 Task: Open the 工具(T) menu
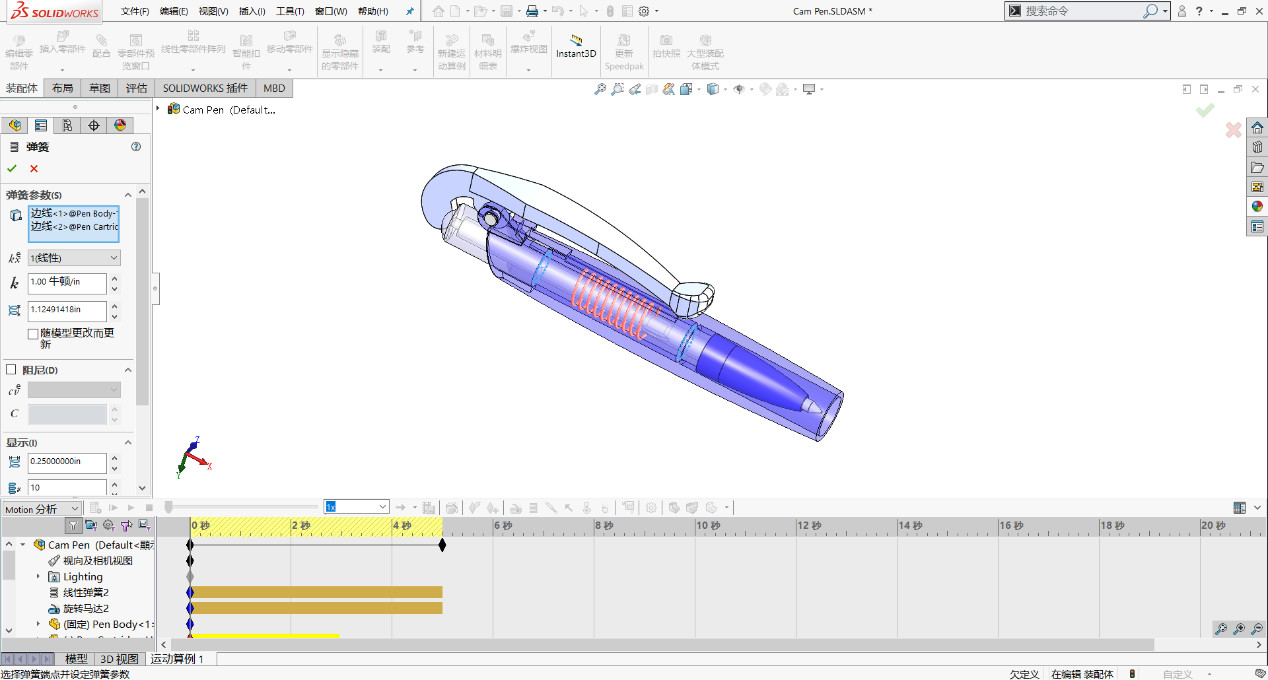(x=290, y=11)
